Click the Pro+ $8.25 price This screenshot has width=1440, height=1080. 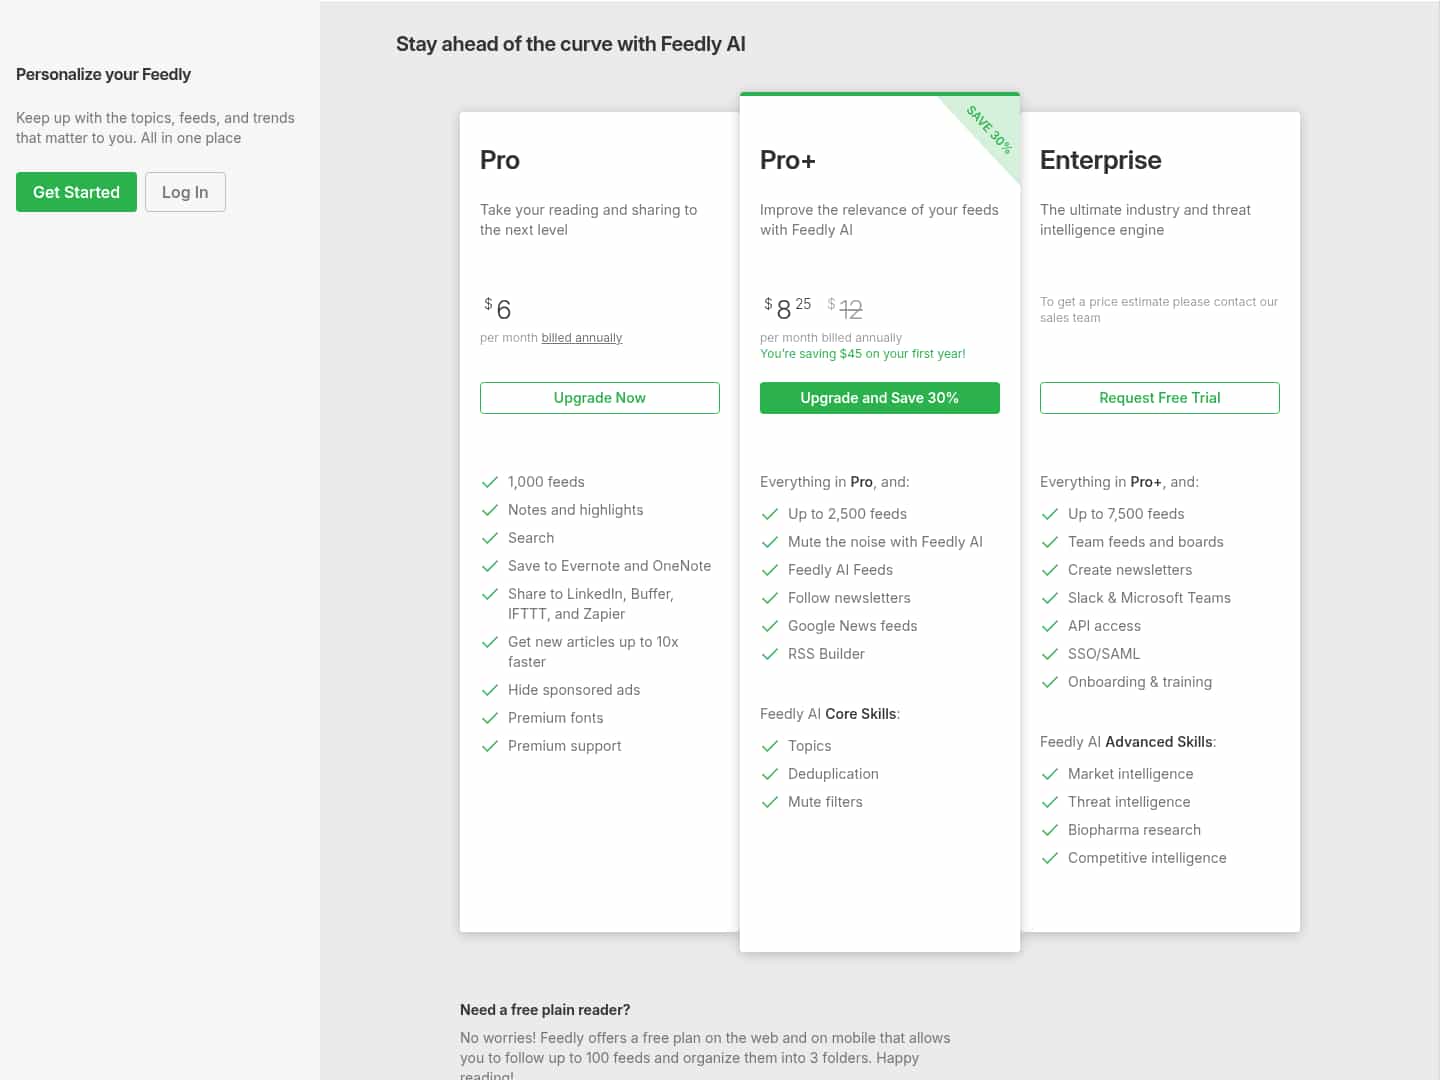(788, 308)
